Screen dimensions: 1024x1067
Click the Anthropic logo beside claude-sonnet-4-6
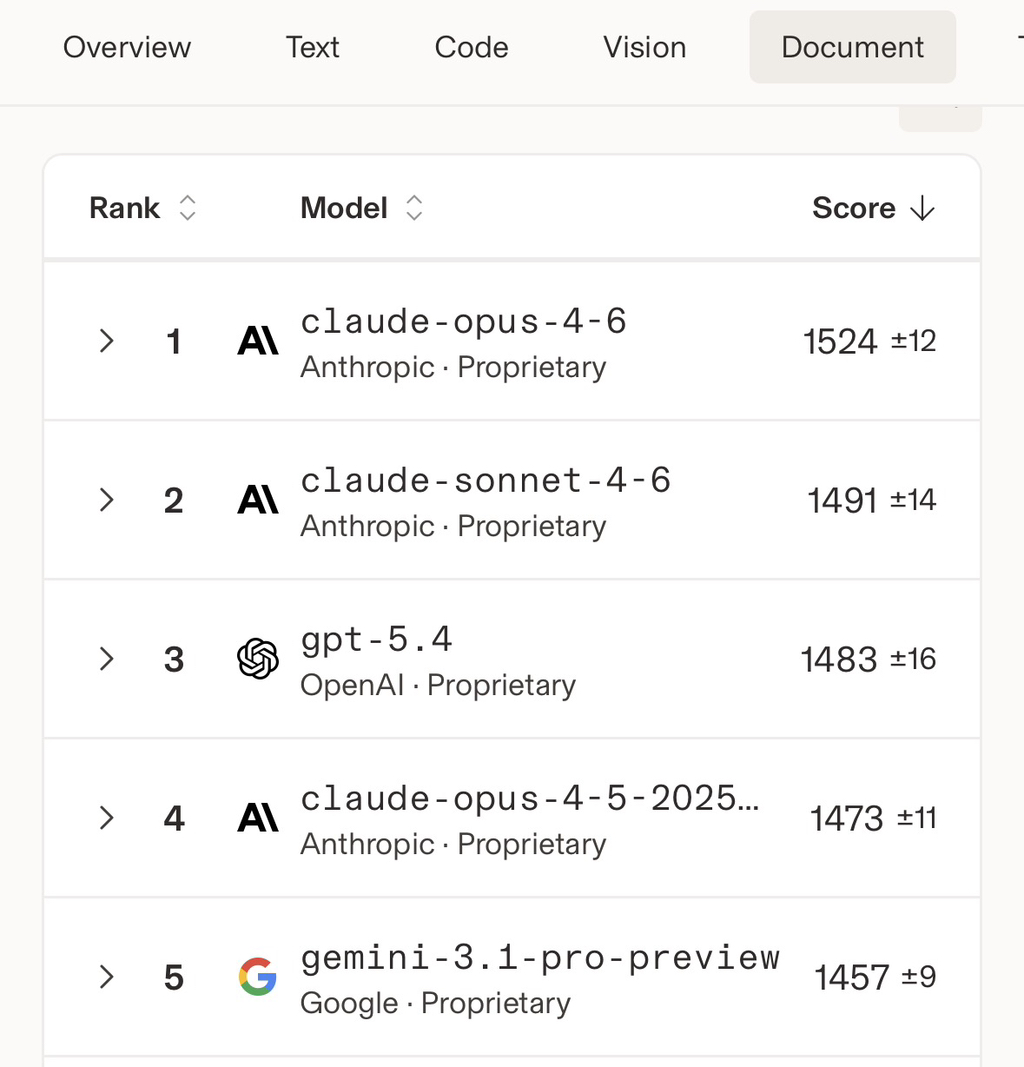(258, 500)
